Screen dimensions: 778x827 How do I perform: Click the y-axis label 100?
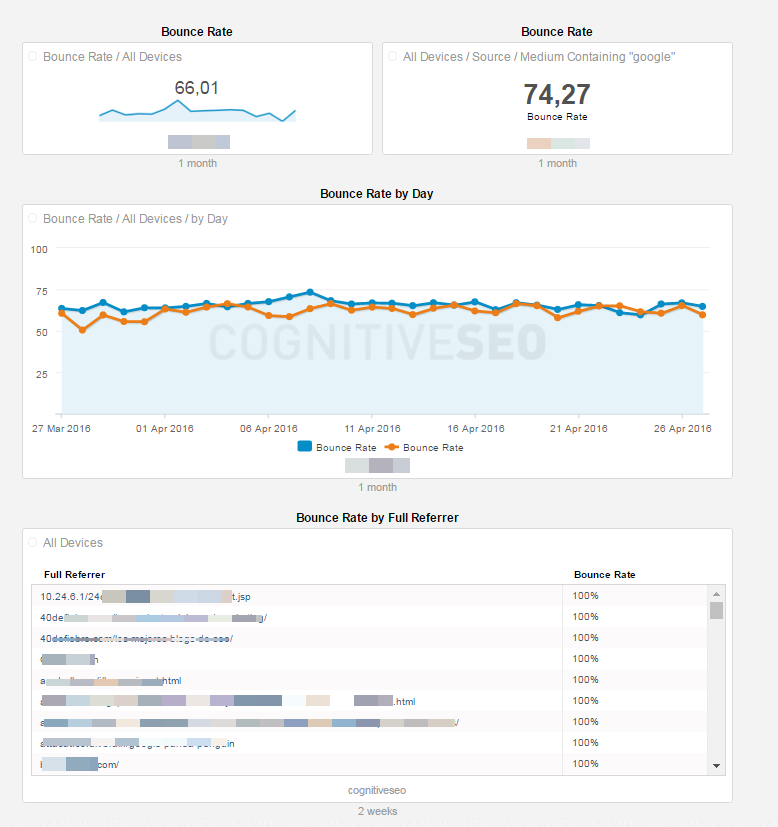click(x=39, y=249)
